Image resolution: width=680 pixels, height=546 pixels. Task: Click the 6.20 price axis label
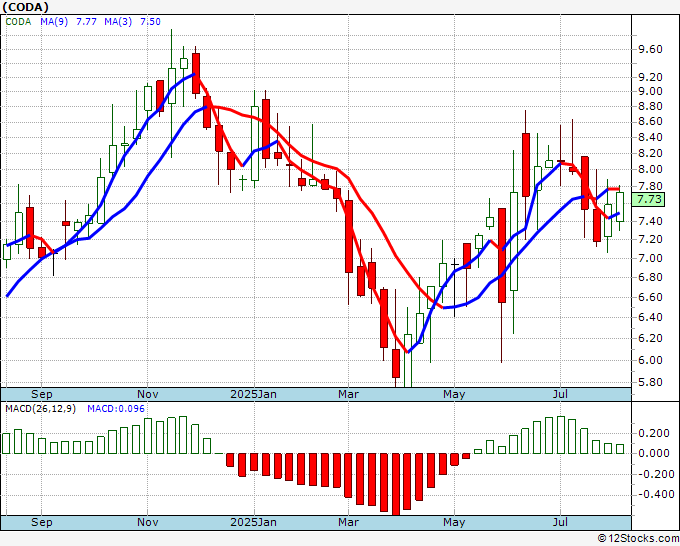point(650,338)
